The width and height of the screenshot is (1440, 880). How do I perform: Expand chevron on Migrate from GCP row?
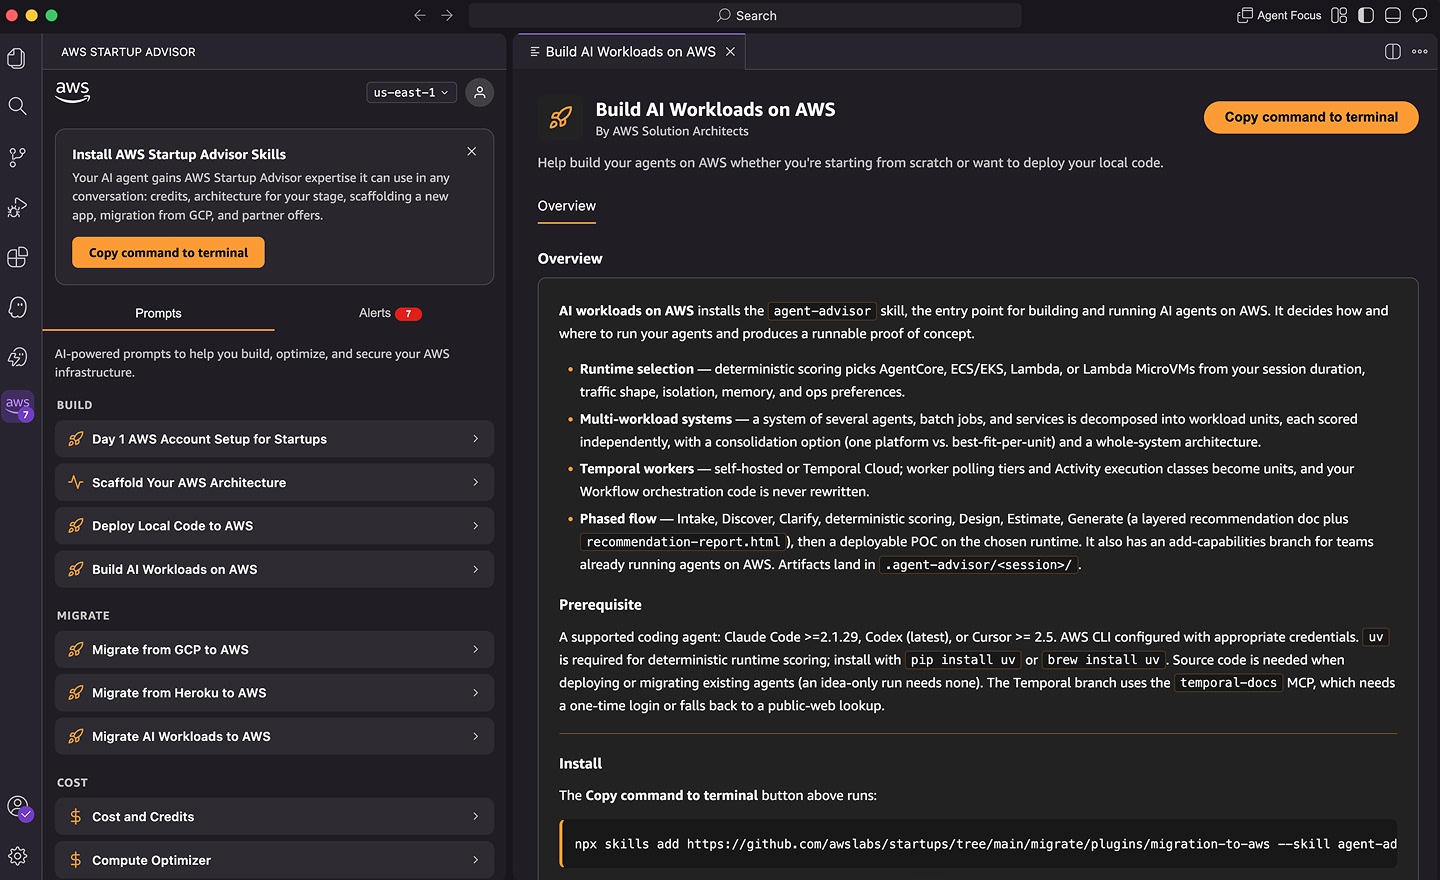pos(475,649)
